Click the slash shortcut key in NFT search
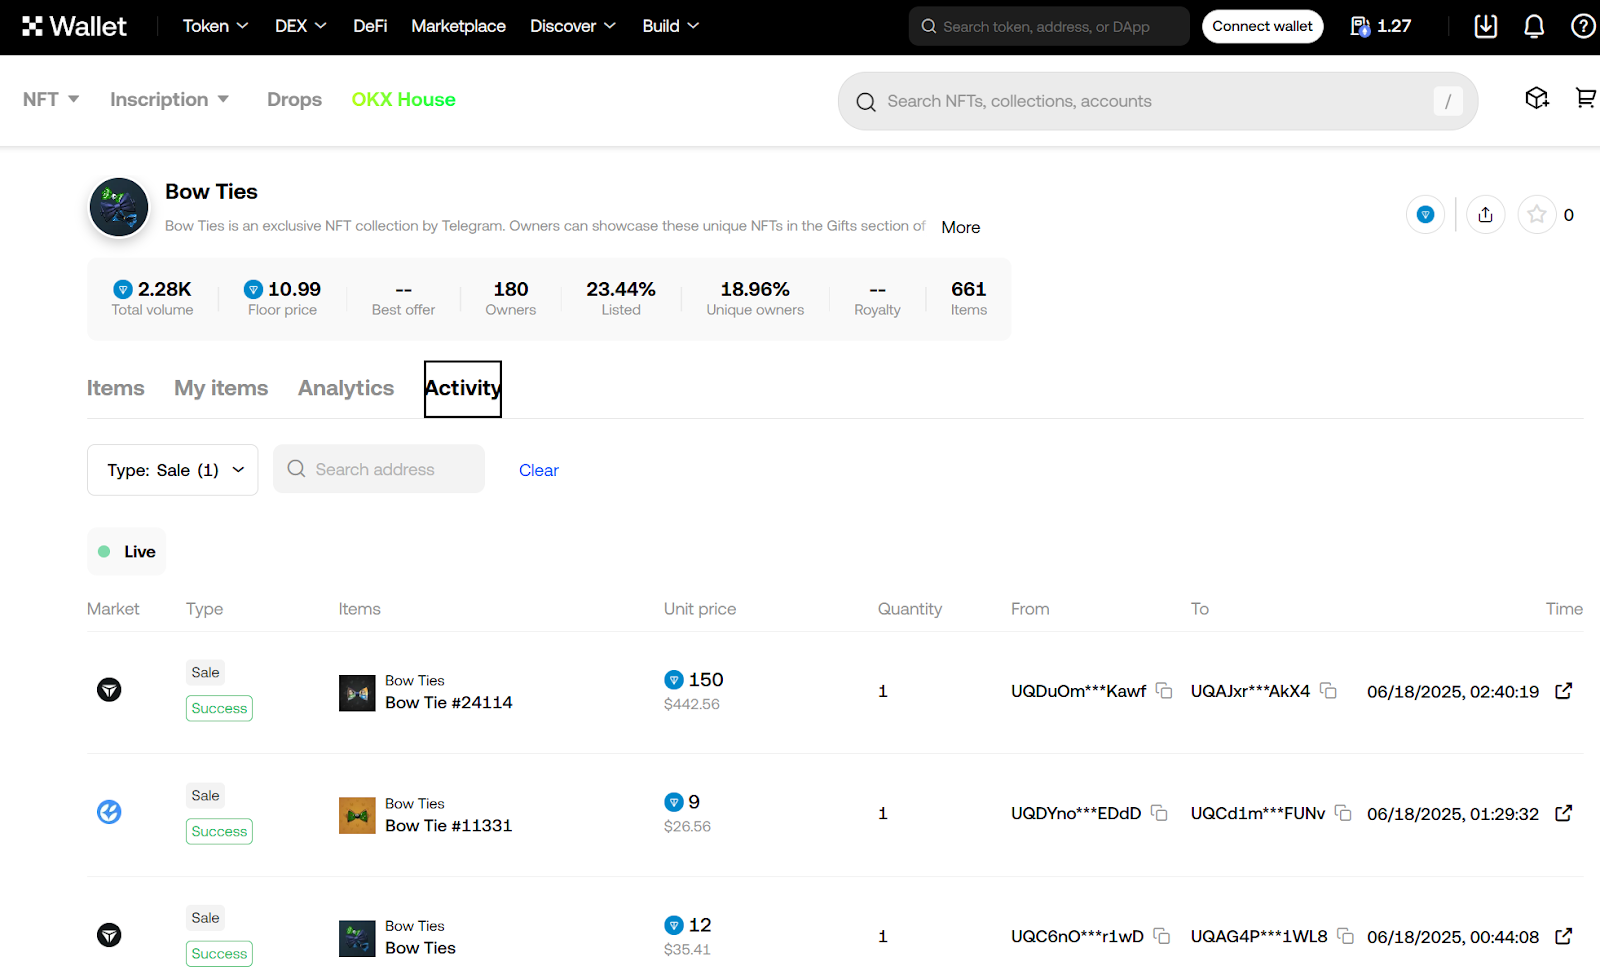Image resolution: width=1600 pixels, height=979 pixels. tap(1448, 101)
